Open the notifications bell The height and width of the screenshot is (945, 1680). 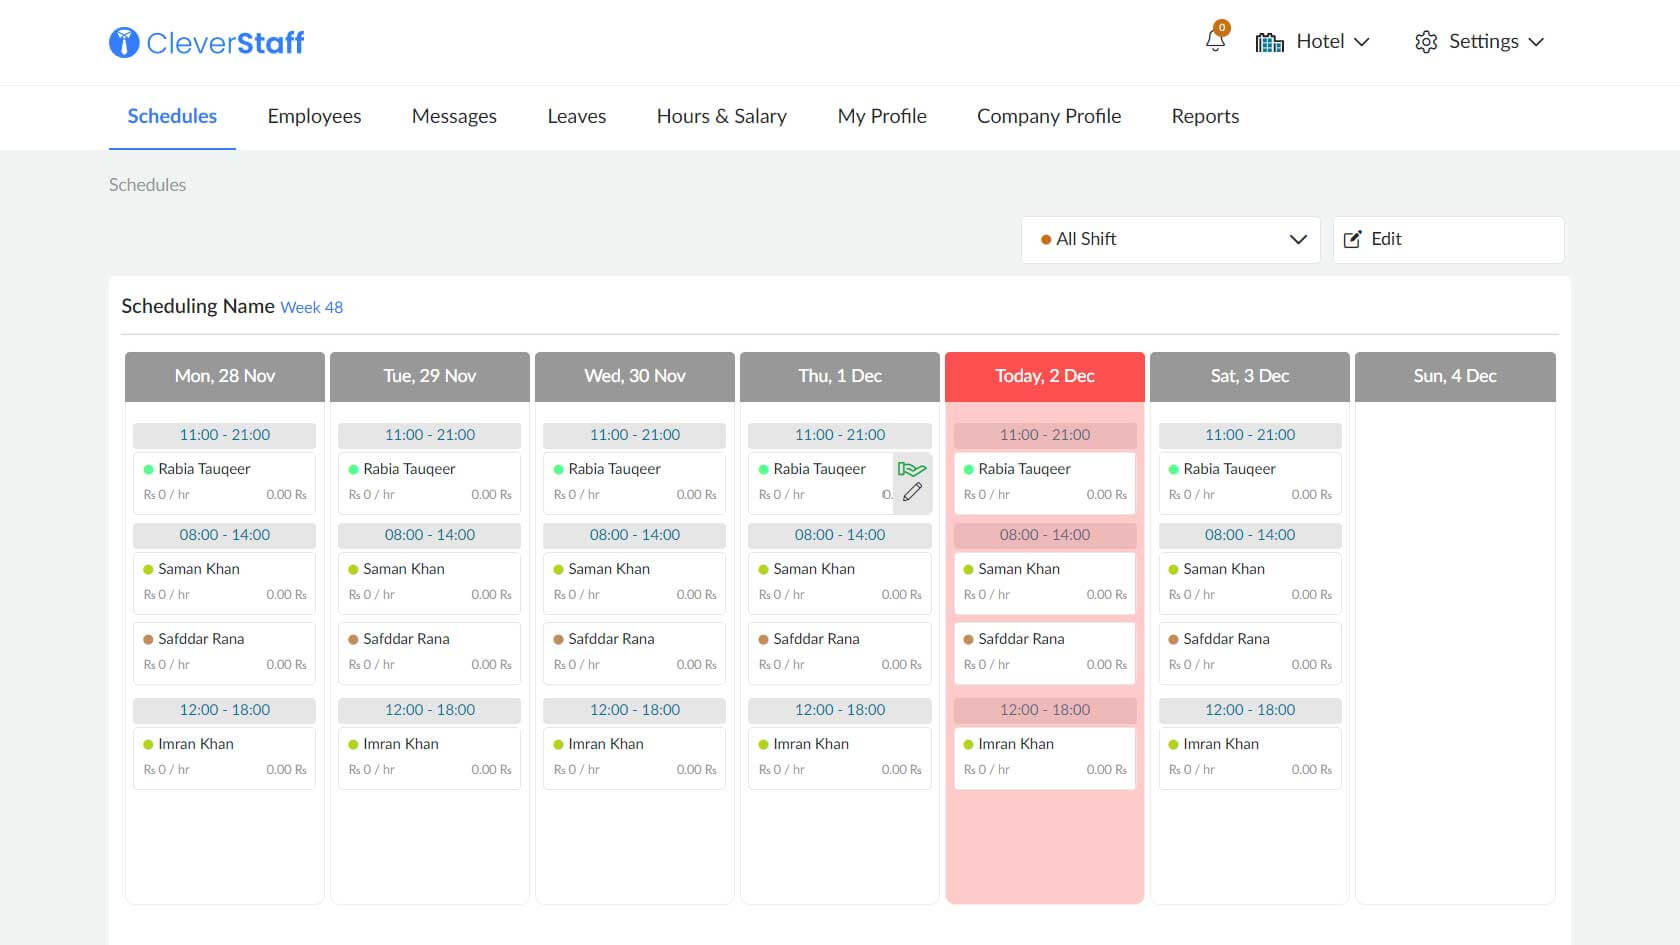point(1215,41)
